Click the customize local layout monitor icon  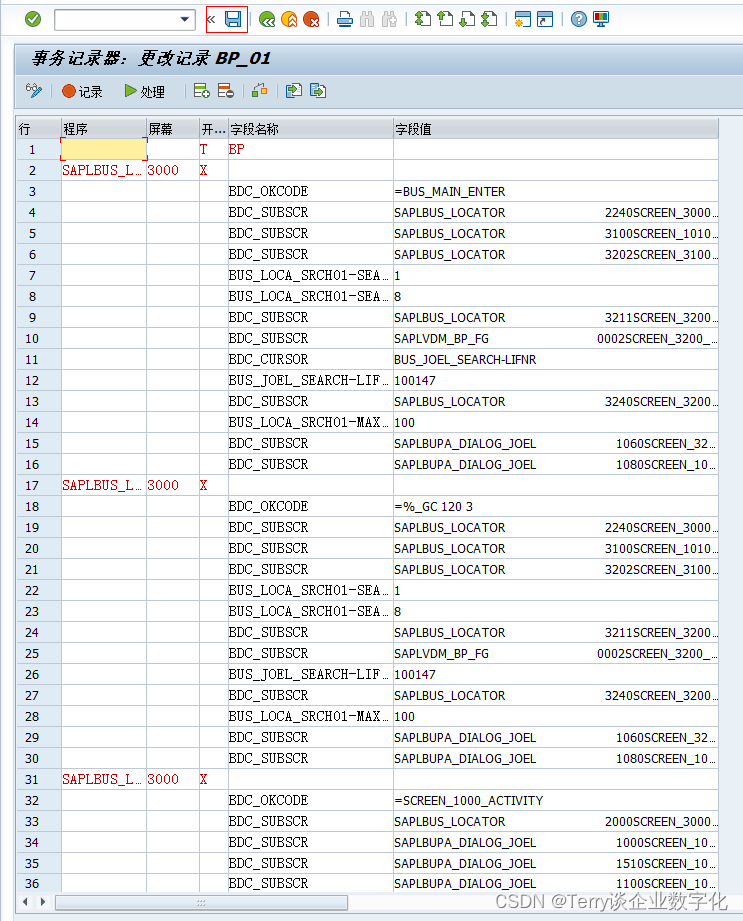[601, 20]
